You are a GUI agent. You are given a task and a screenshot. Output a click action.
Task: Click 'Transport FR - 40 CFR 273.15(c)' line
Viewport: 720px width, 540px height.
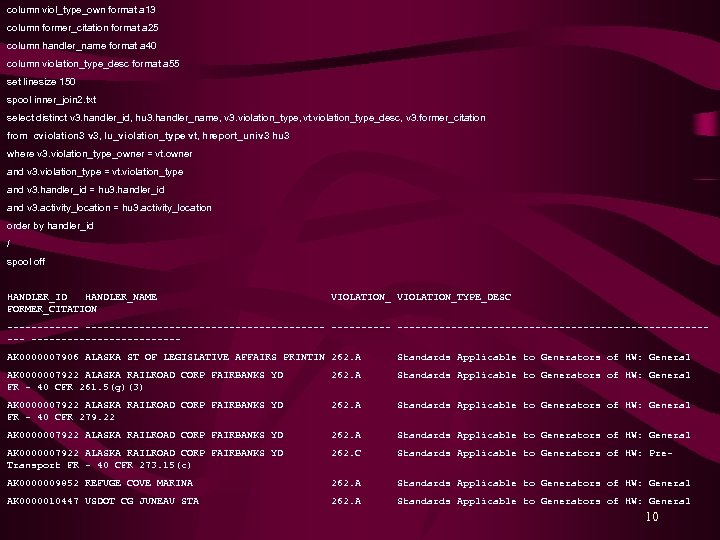tap(99, 465)
